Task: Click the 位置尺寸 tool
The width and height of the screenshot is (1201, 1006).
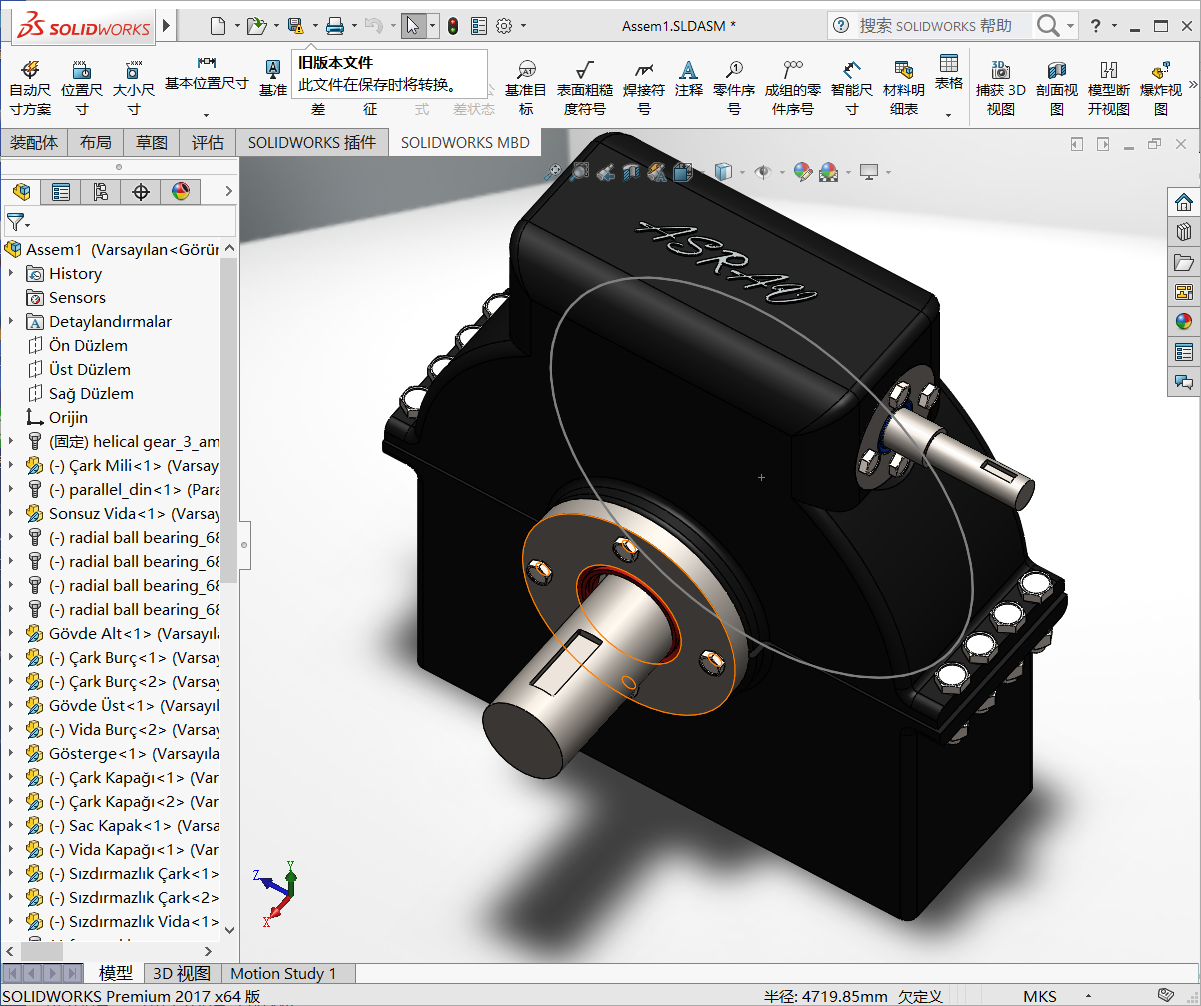Action: pos(82,88)
